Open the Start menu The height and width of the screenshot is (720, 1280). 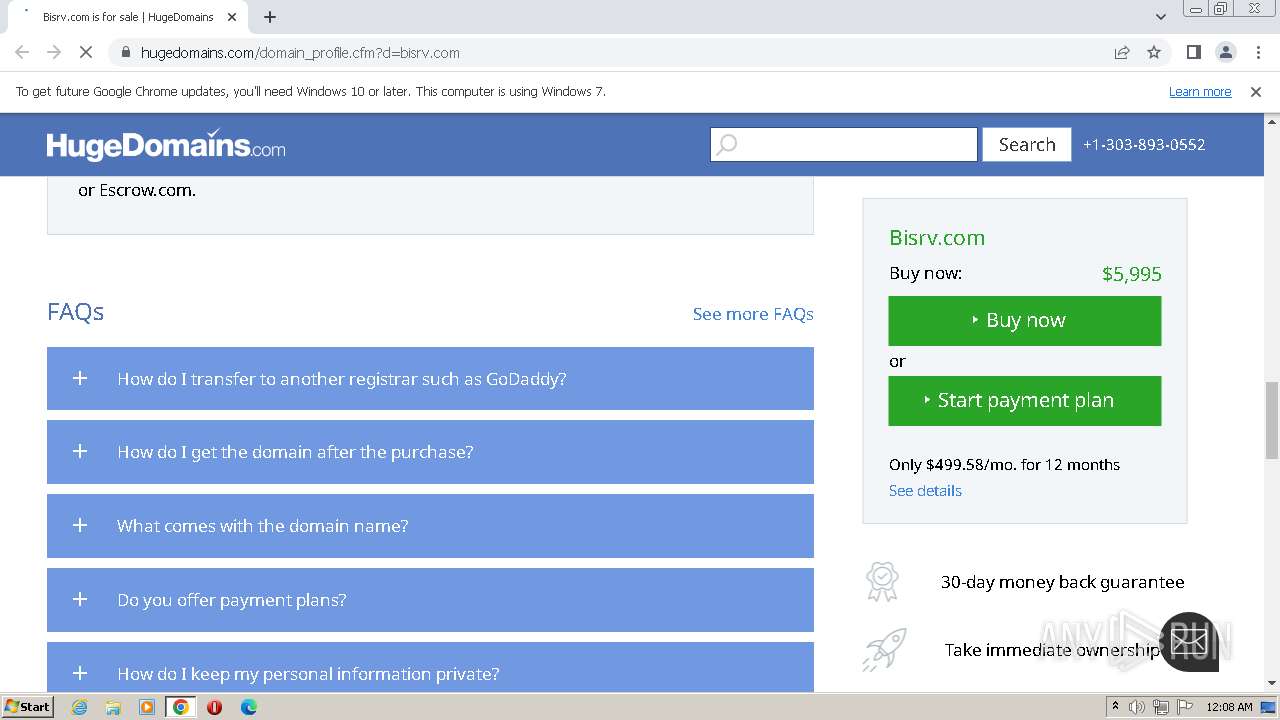27,707
